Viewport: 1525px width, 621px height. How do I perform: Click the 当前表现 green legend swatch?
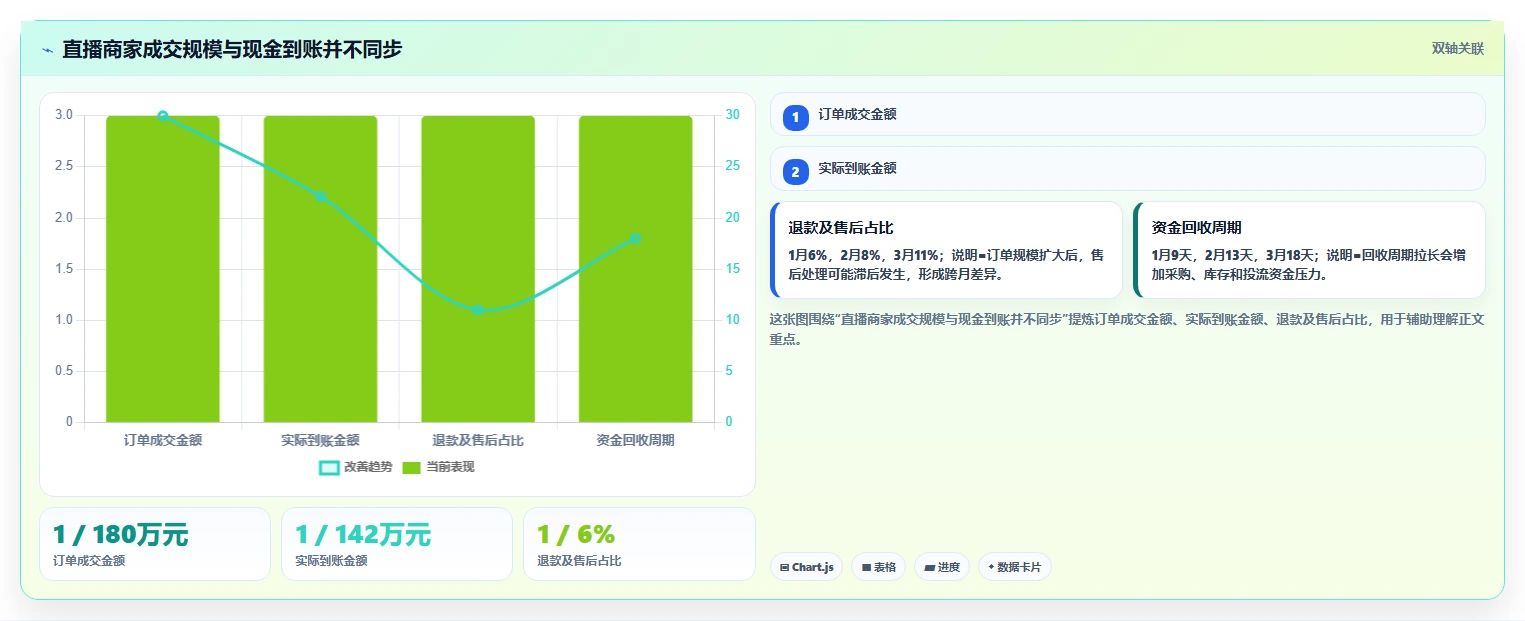[412, 467]
